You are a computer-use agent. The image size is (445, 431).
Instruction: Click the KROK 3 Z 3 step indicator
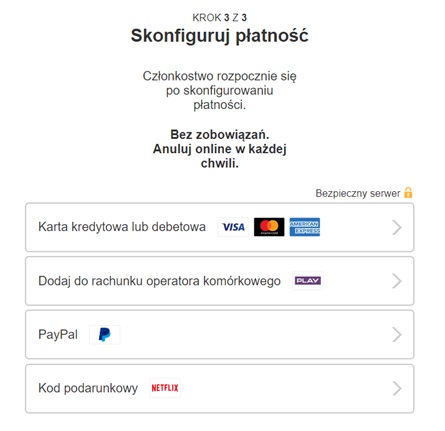(x=220, y=18)
